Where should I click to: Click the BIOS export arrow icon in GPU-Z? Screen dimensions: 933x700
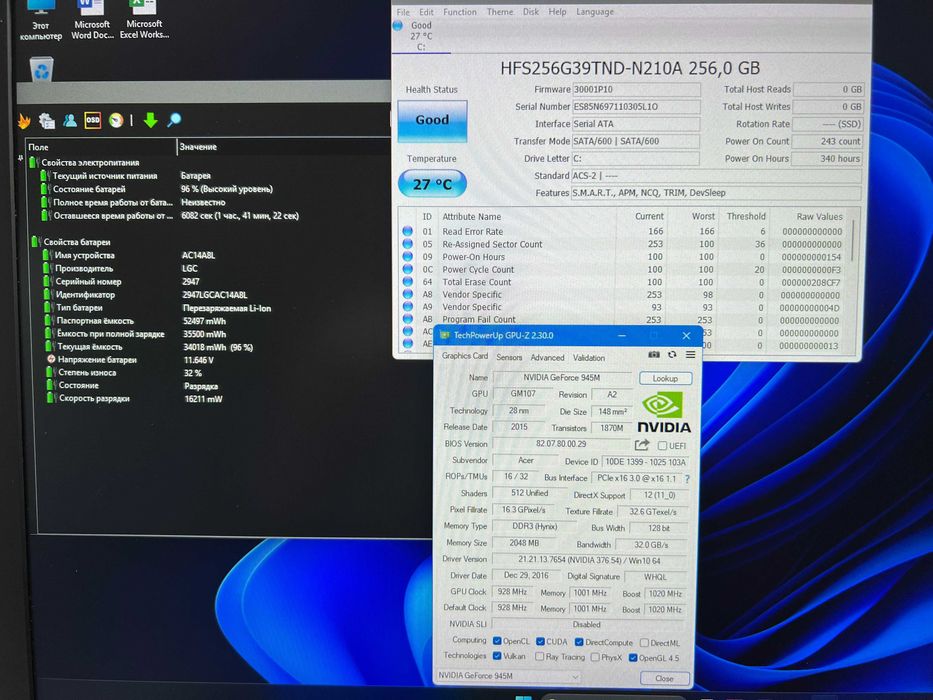pos(641,445)
